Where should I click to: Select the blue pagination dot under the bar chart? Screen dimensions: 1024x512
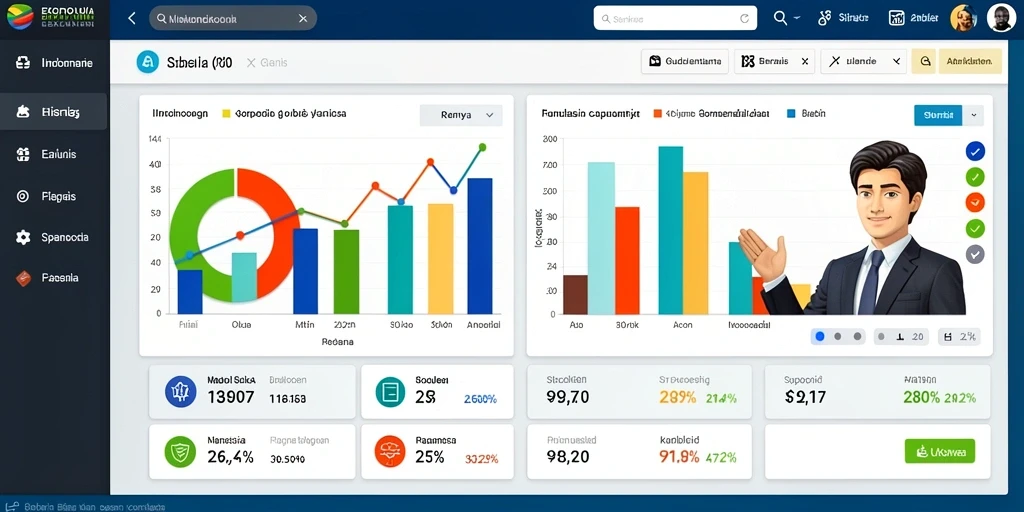pos(820,336)
